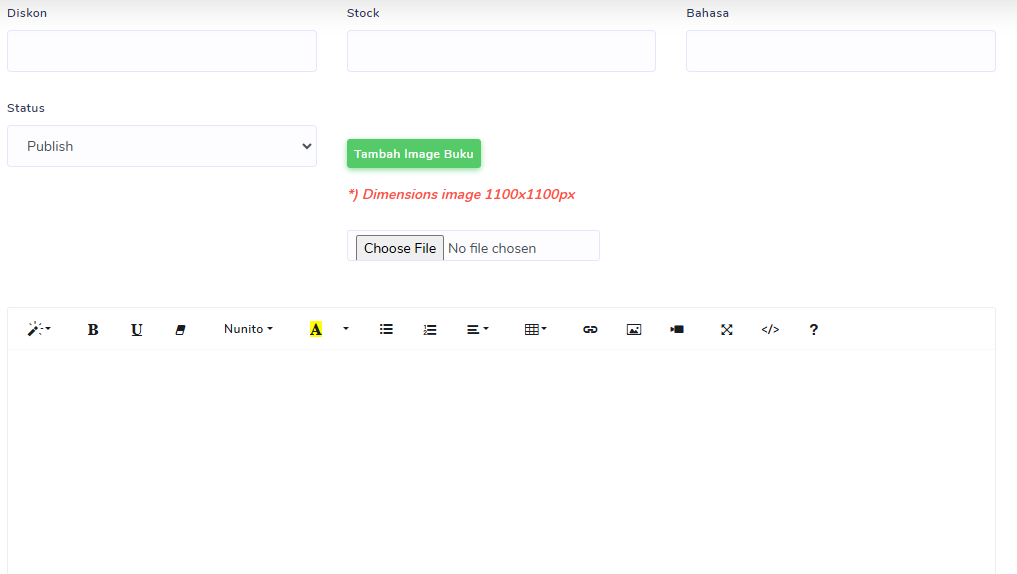Screen dimensions: 1017x574
Task: Toggle bold formatting in editor toolbar
Action: (x=93, y=329)
